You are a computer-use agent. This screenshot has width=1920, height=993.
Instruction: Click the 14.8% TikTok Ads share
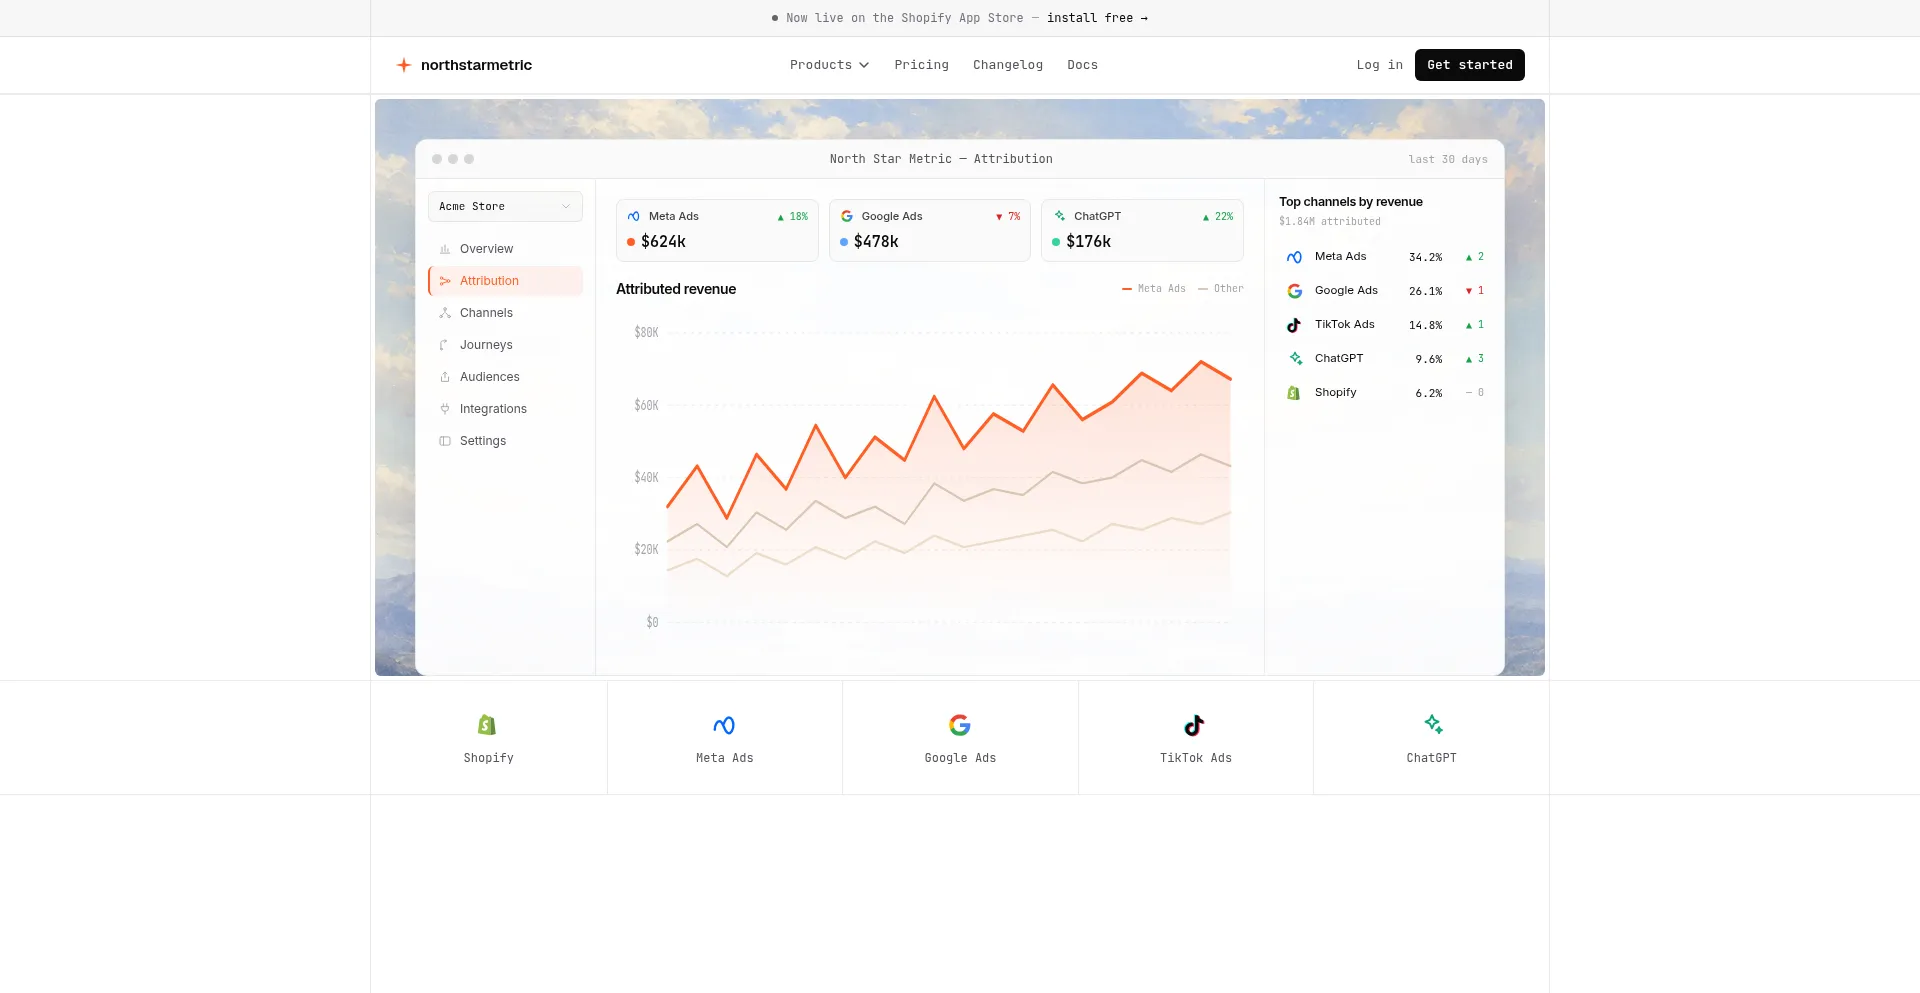coord(1425,325)
